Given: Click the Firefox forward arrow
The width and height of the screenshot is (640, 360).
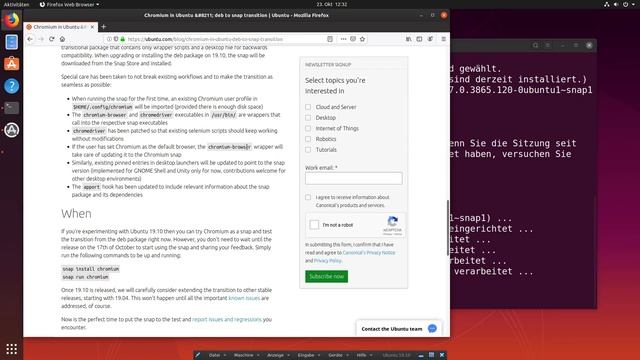Looking at the screenshot, I should point(41,39).
